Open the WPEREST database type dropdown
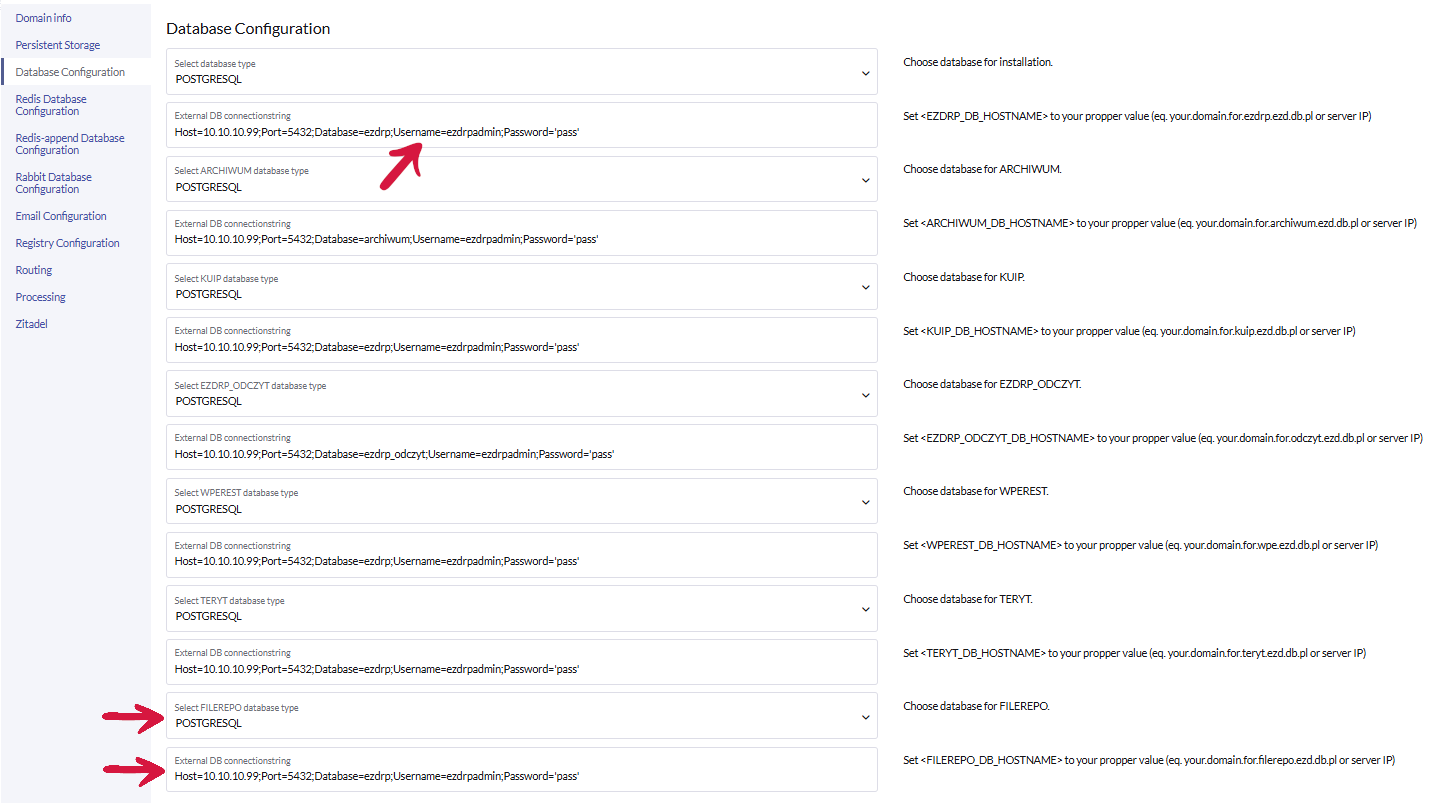The height and width of the screenshot is (803, 1440). [865, 502]
